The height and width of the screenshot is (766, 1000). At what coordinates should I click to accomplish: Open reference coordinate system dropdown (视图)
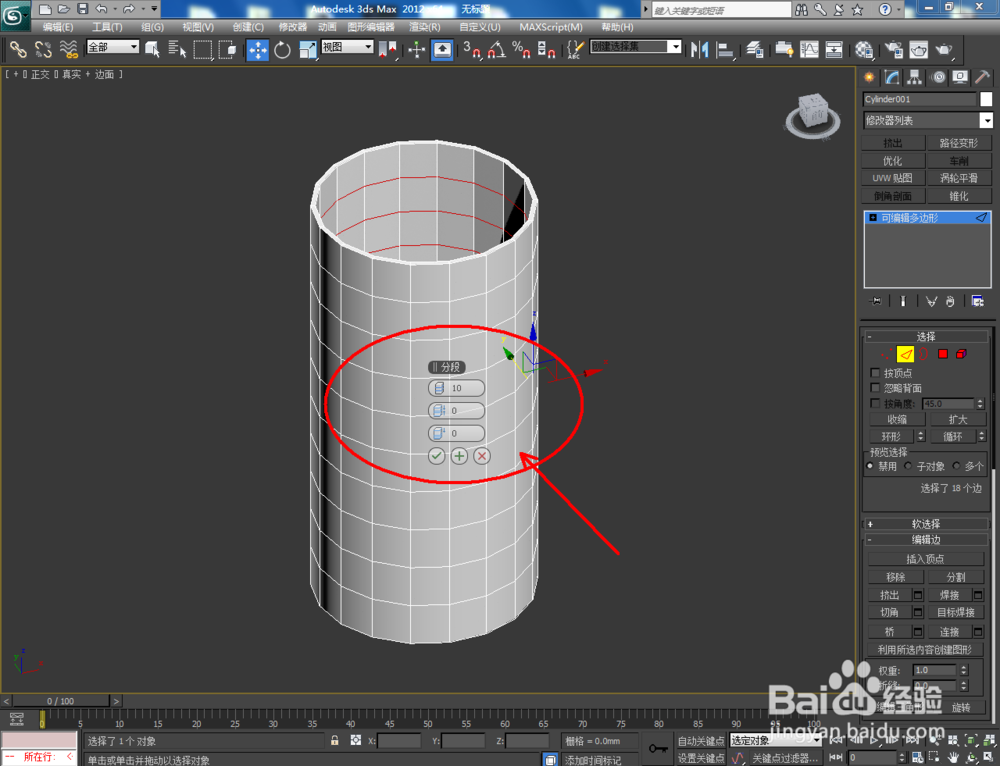[347, 47]
